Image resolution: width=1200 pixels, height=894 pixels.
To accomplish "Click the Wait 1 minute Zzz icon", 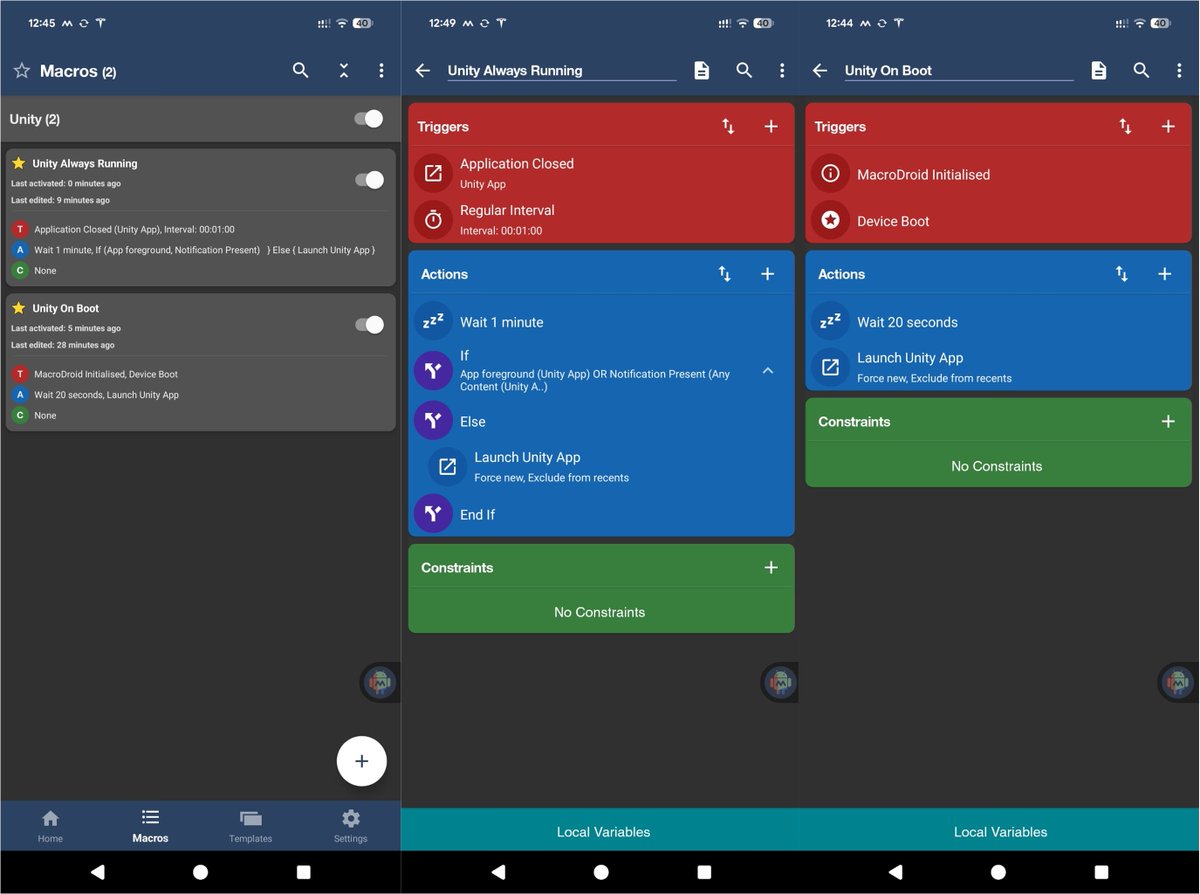I will [433, 321].
